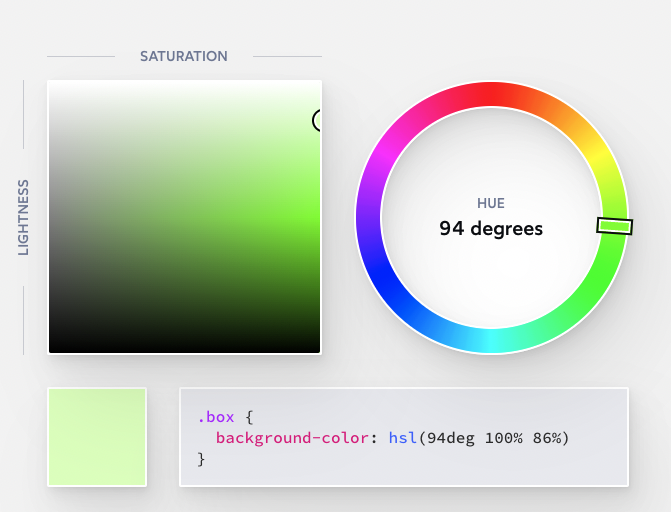
Task: Click the closing brace in code block
Action: 201,459
